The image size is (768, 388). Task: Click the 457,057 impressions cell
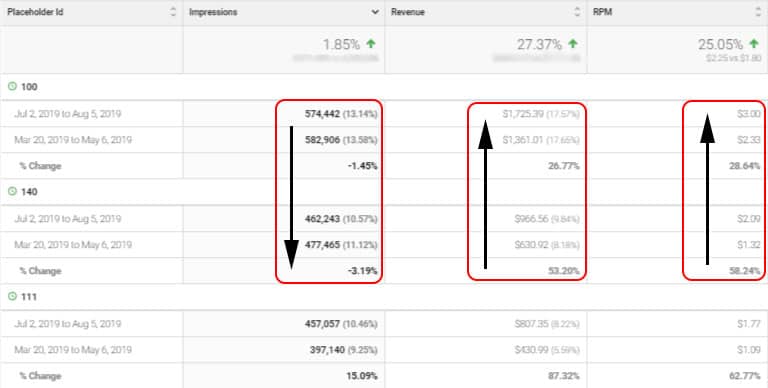click(x=284, y=324)
